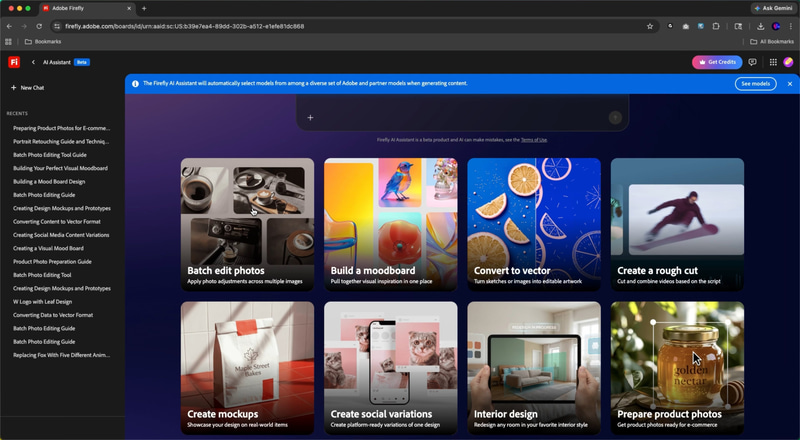Open the Create a rough cut card
This screenshot has width=800, height=440.
[x=678, y=225]
